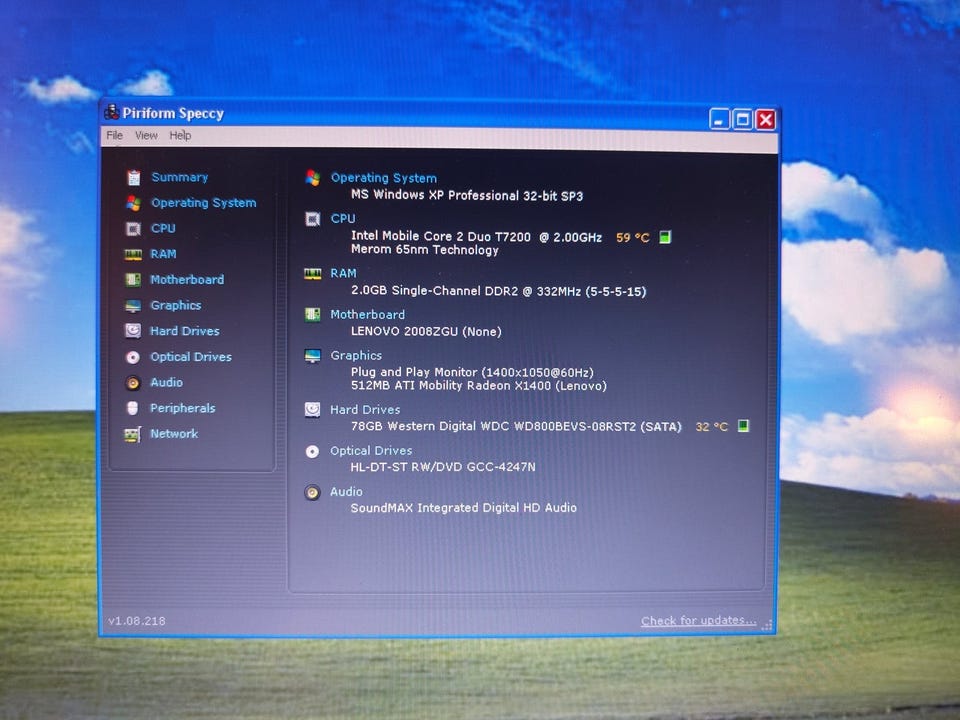Click text 2.0GB Single-Channel DDR2 @ 332MHz
The width and height of the screenshot is (960, 720).
click(x=465, y=291)
